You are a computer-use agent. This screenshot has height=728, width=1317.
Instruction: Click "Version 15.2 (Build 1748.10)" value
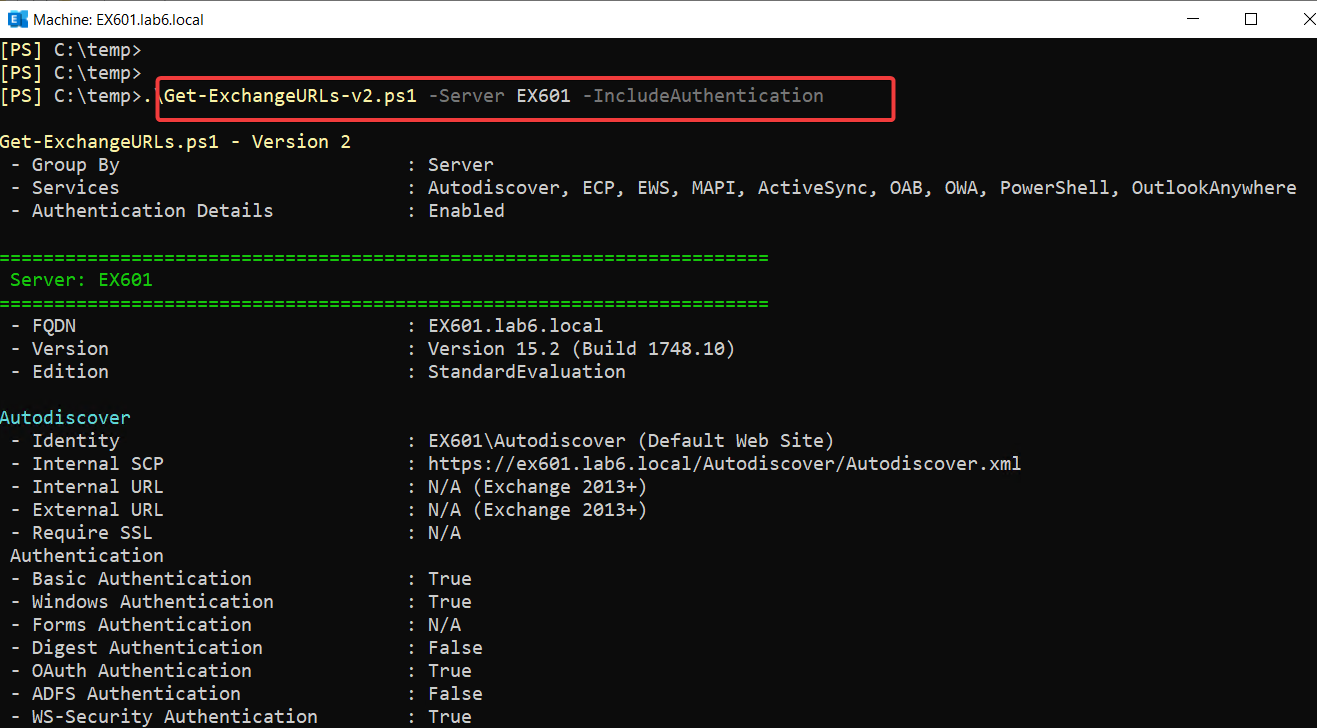click(x=582, y=349)
